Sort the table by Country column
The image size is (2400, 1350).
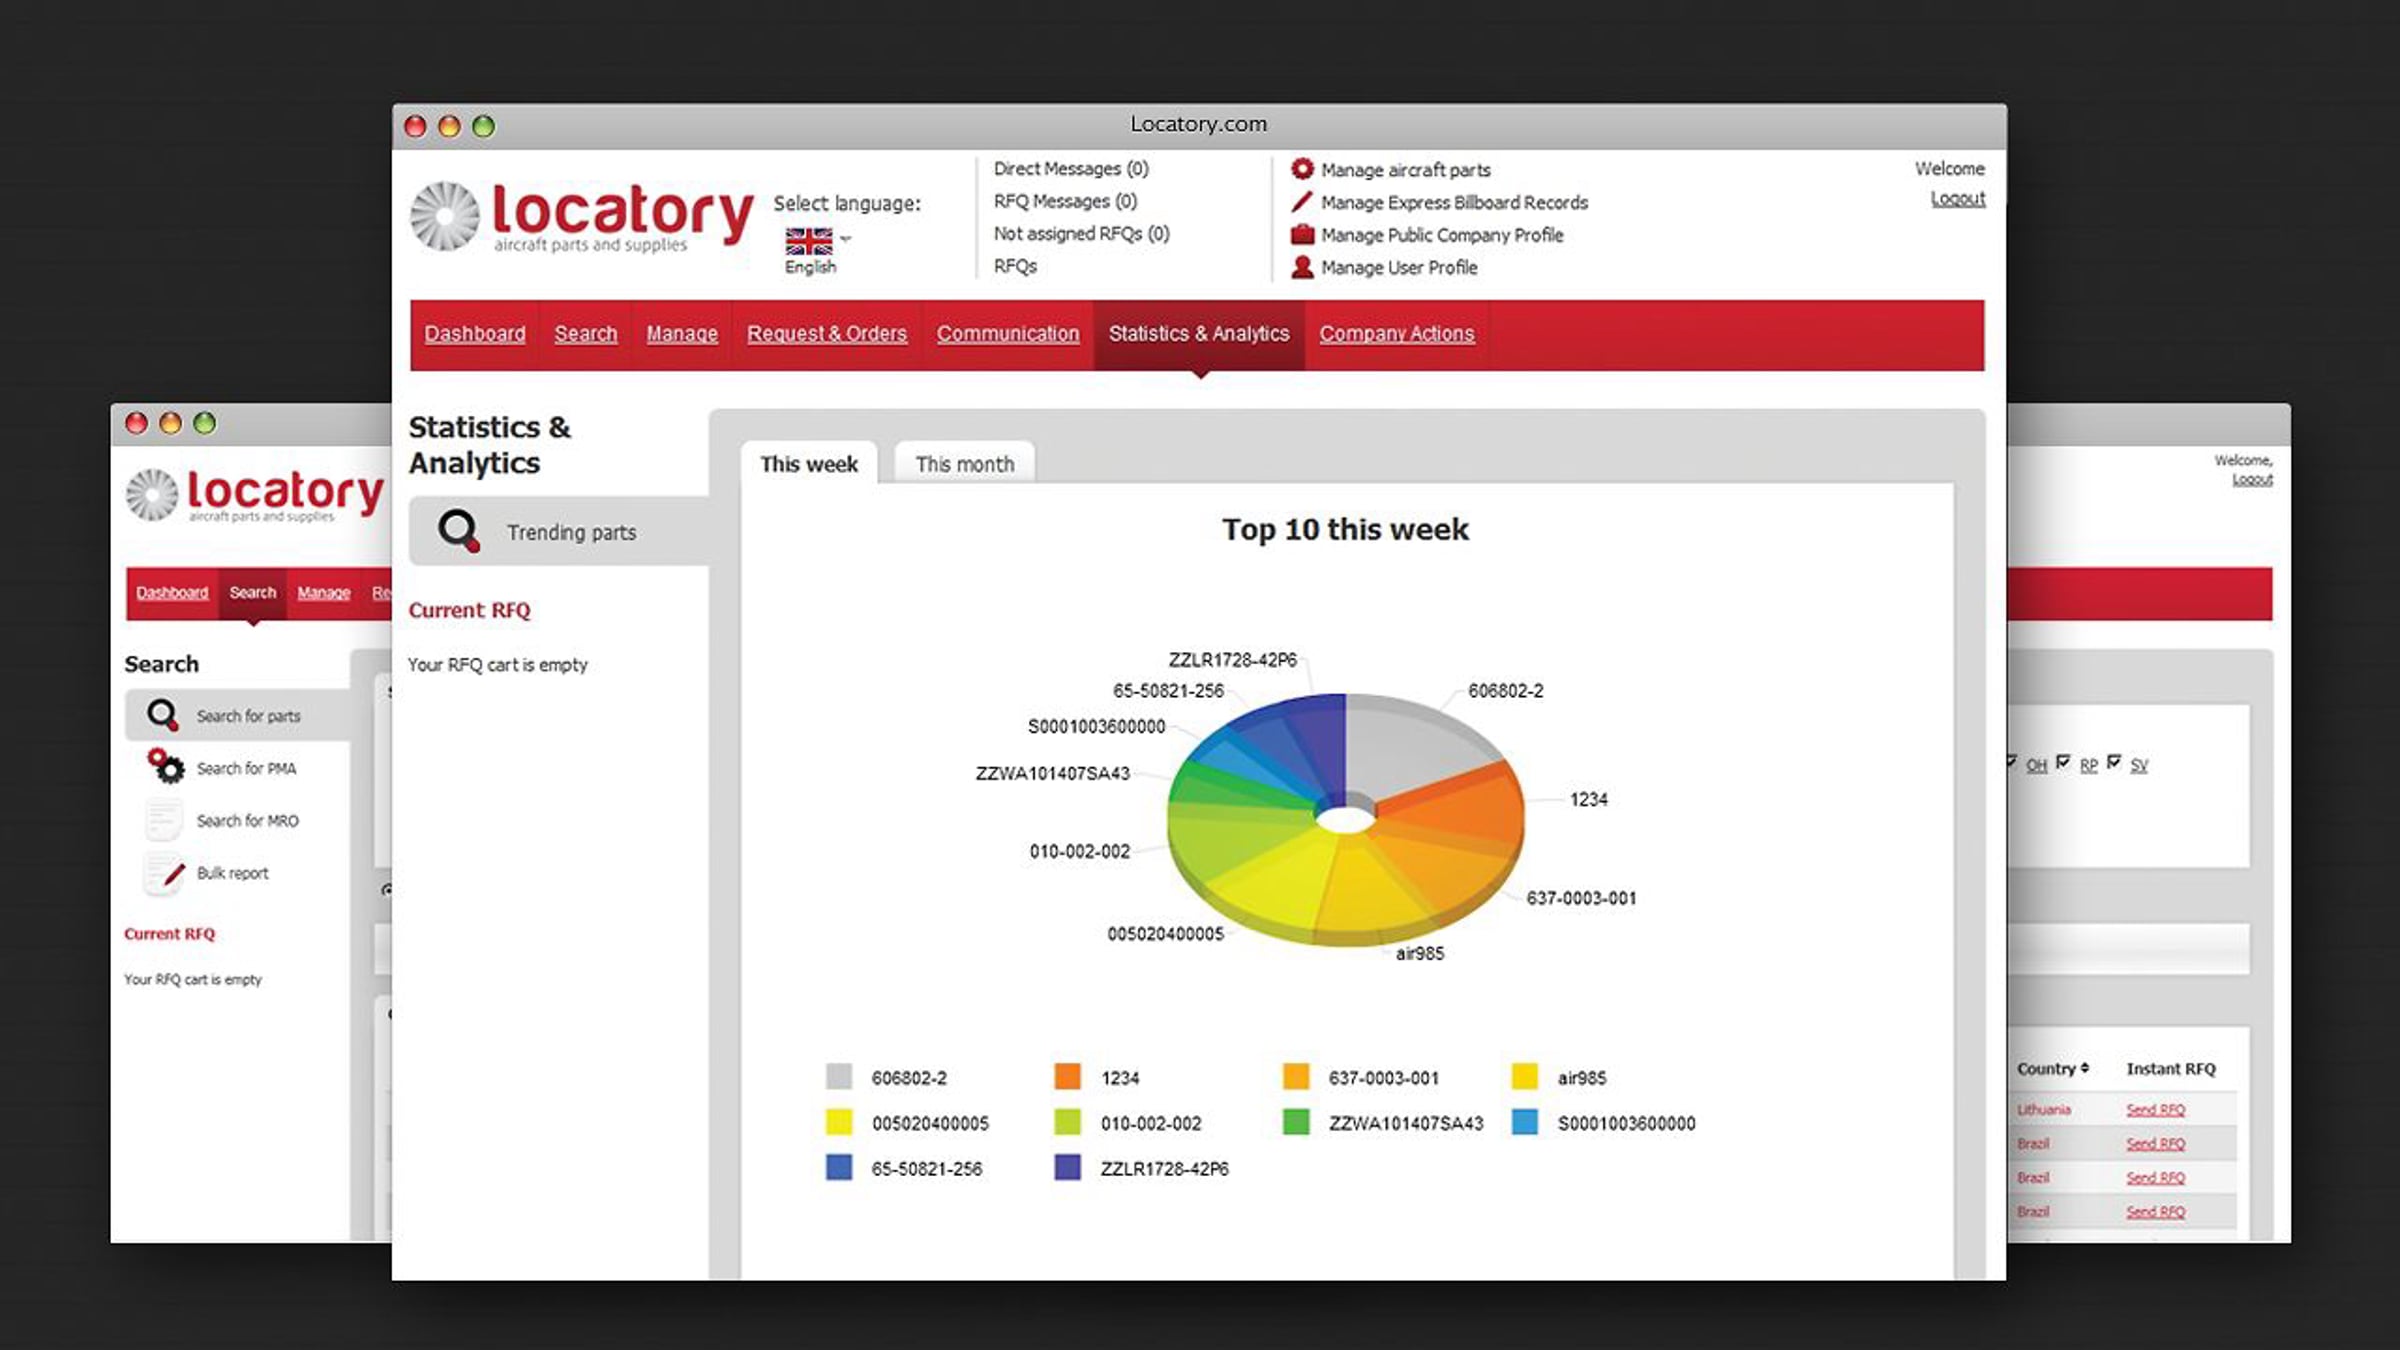pos(2052,1068)
